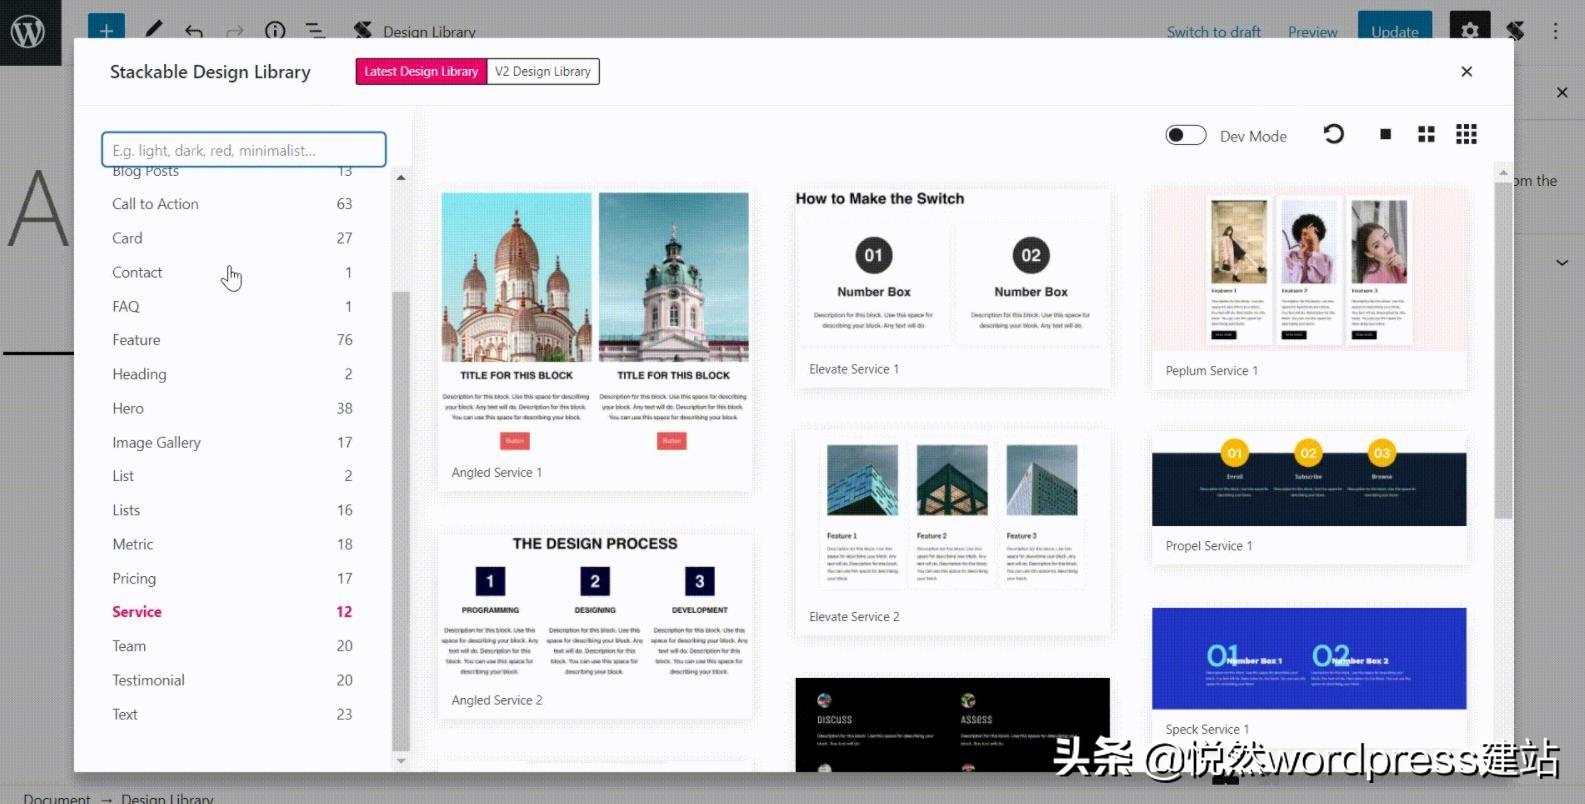Click Switch to draft link
This screenshot has width=1585, height=804.
click(1213, 32)
